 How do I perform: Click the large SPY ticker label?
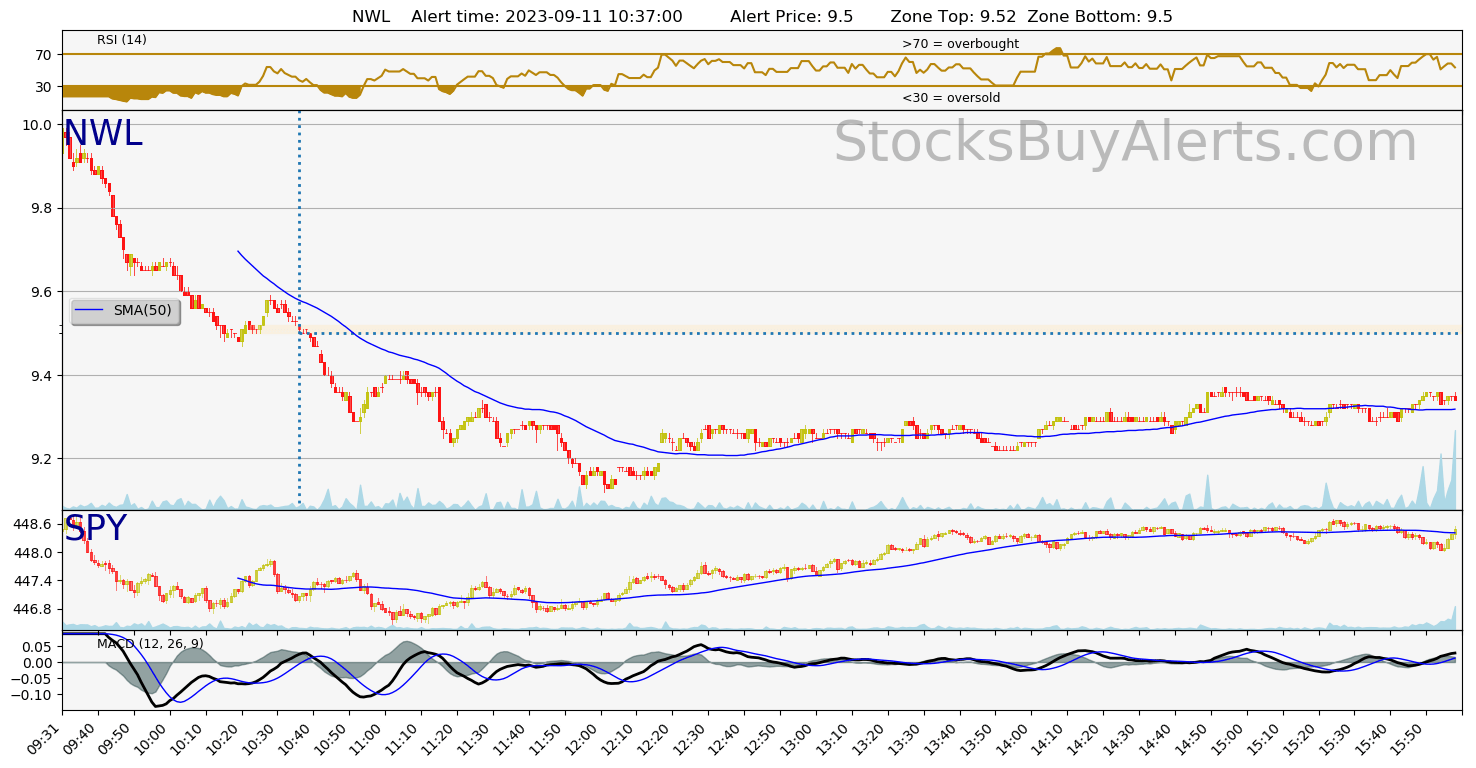[x=95, y=529]
